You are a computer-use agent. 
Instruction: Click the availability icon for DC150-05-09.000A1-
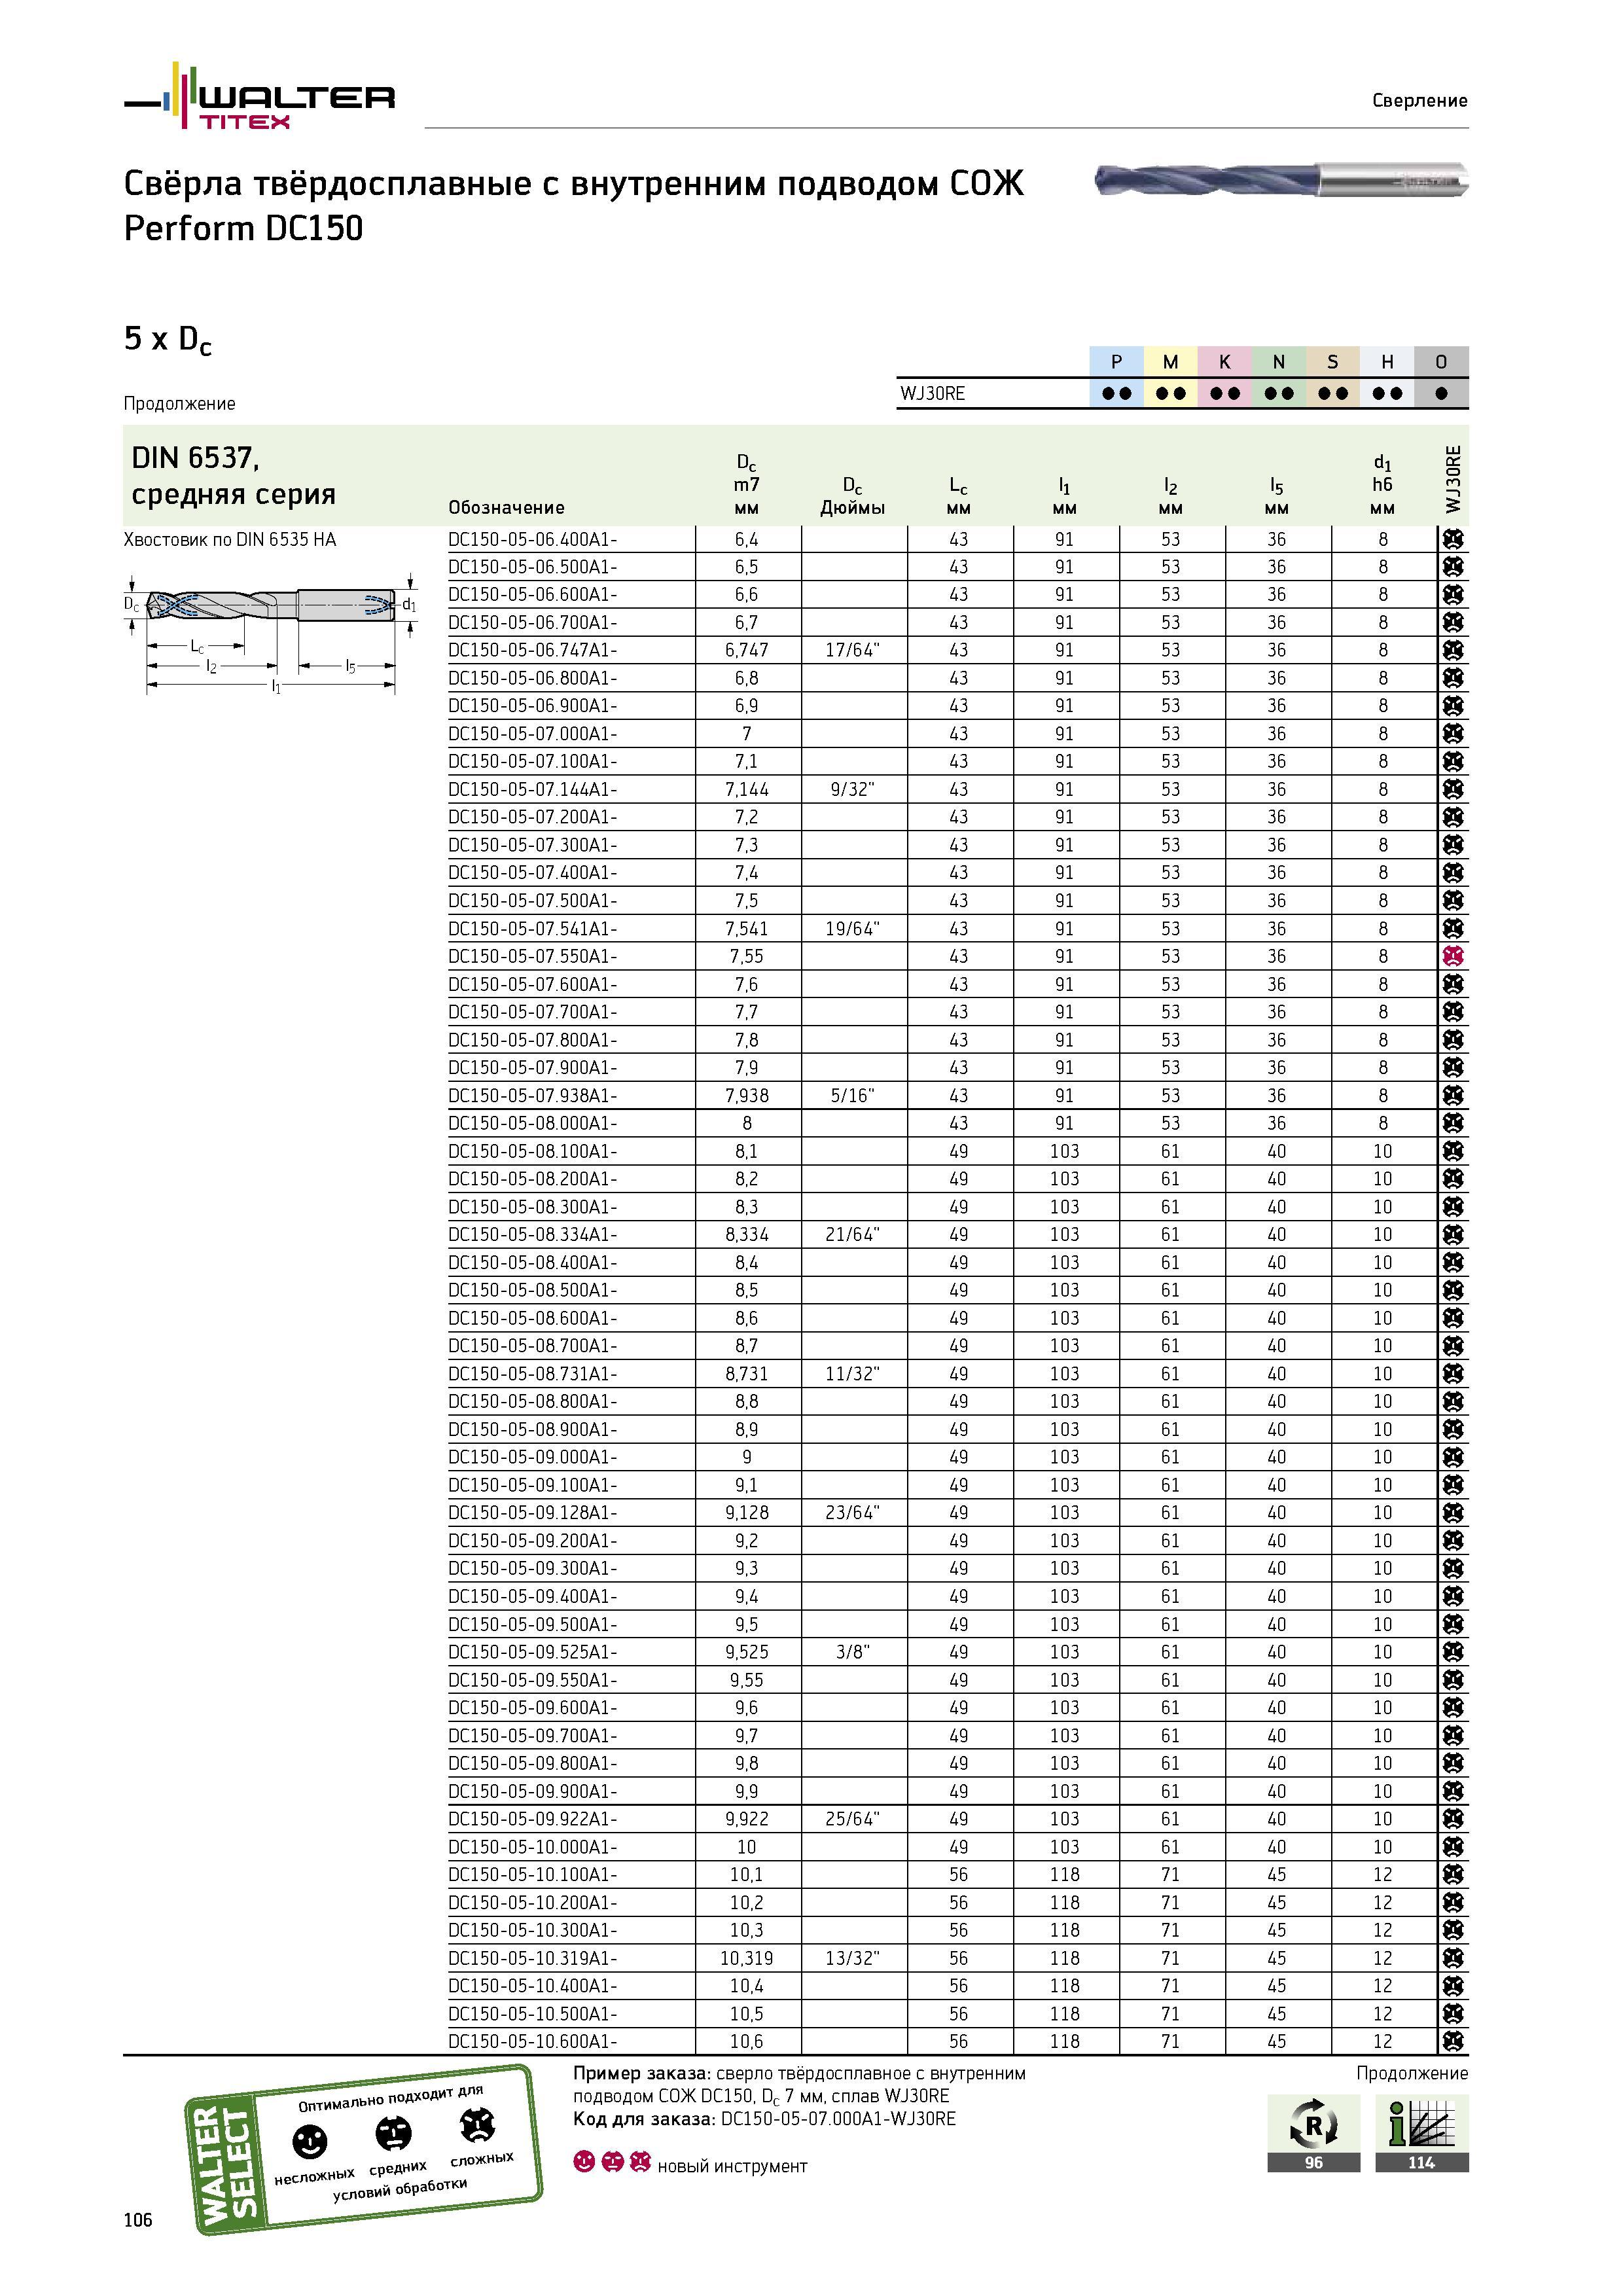click(1453, 1457)
